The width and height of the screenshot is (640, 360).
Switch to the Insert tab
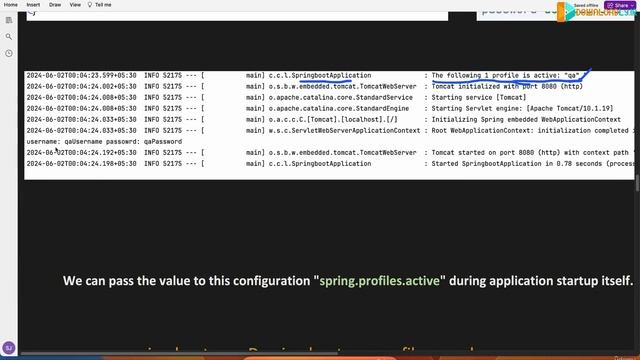pos(33,5)
